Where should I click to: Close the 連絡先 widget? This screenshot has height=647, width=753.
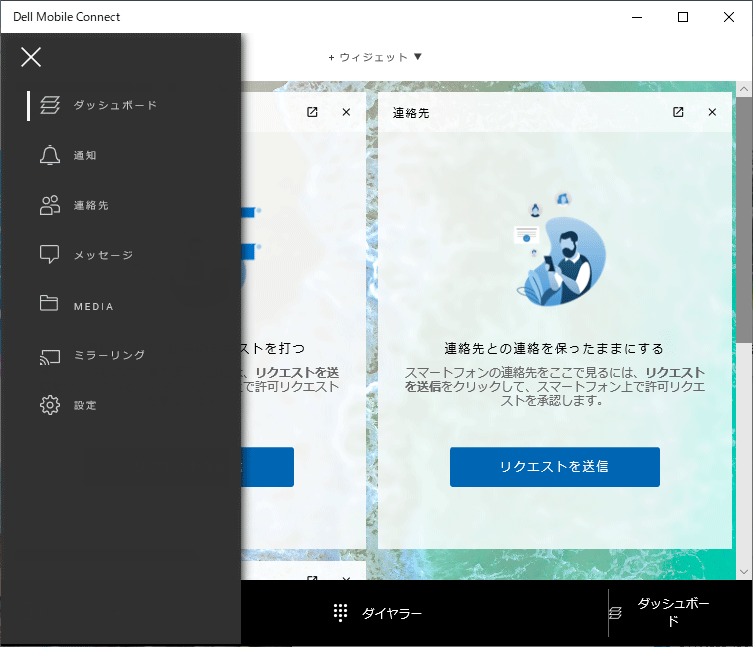click(712, 112)
